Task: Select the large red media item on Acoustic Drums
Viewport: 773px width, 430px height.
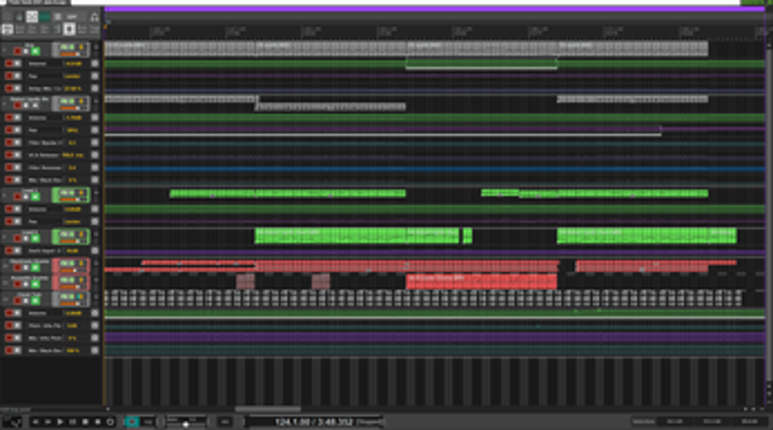Action: click(481, 282)
